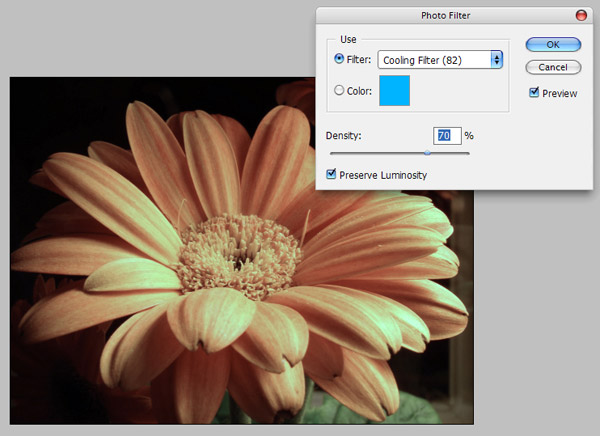
Task: Click OK to apply the photo filter
Action: [552, 44]
